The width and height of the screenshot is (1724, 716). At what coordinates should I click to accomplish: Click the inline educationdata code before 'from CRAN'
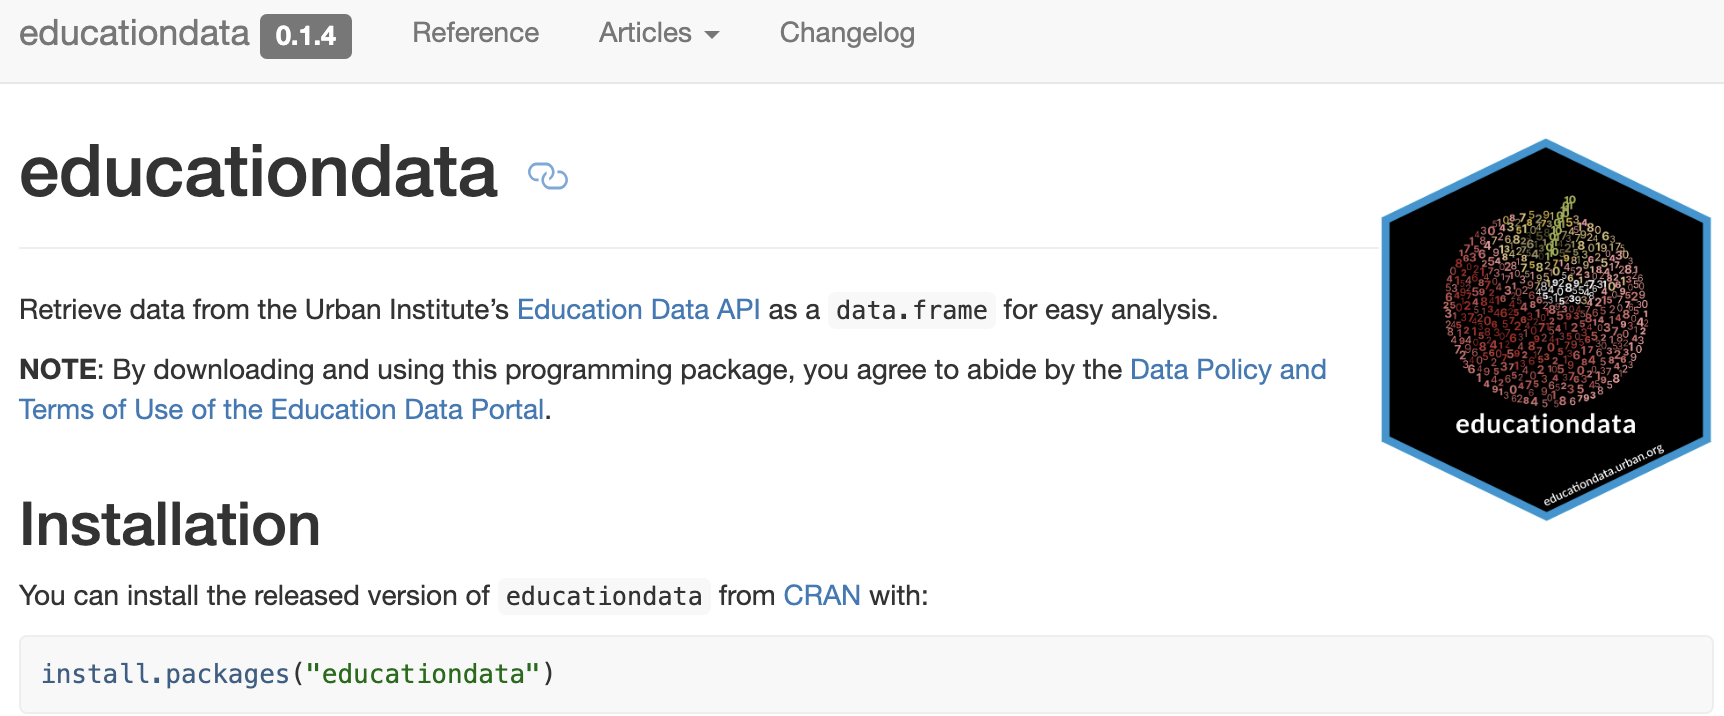tap(603, 597)
